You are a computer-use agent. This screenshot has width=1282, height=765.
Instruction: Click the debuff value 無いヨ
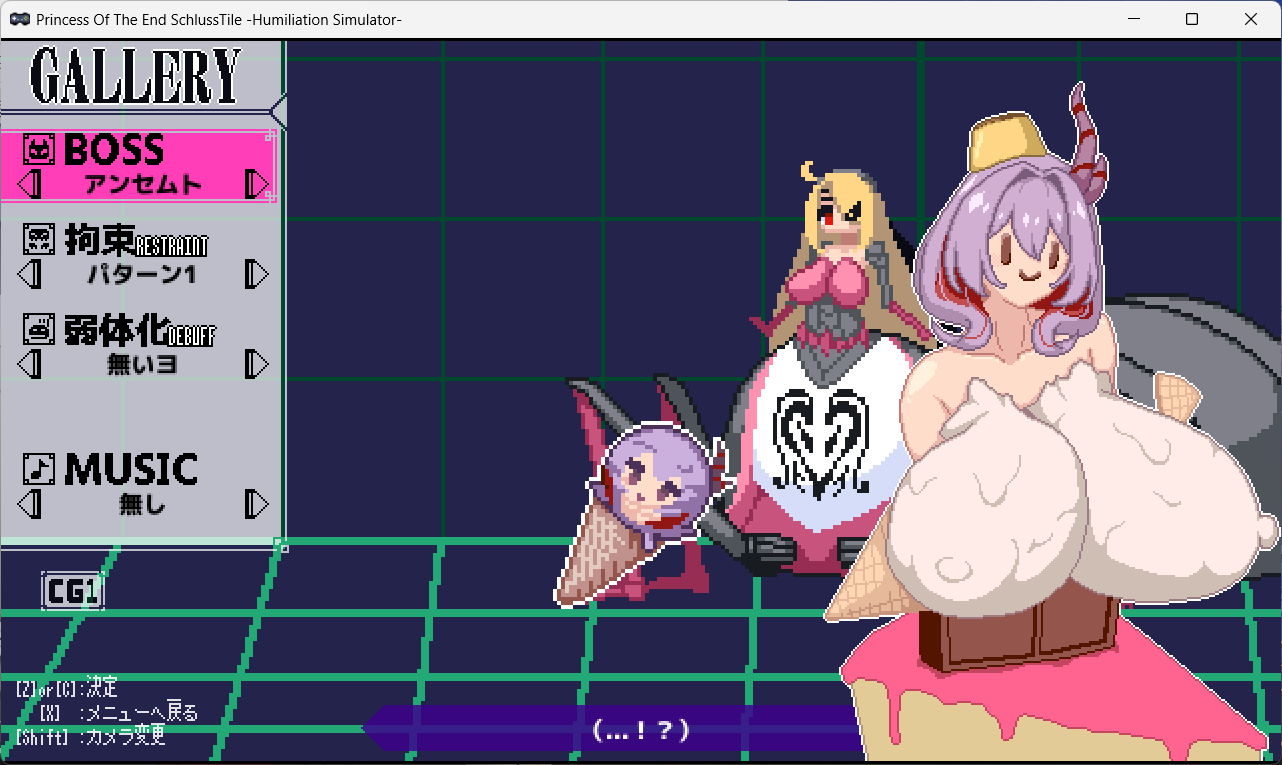[x=142, y=364]
